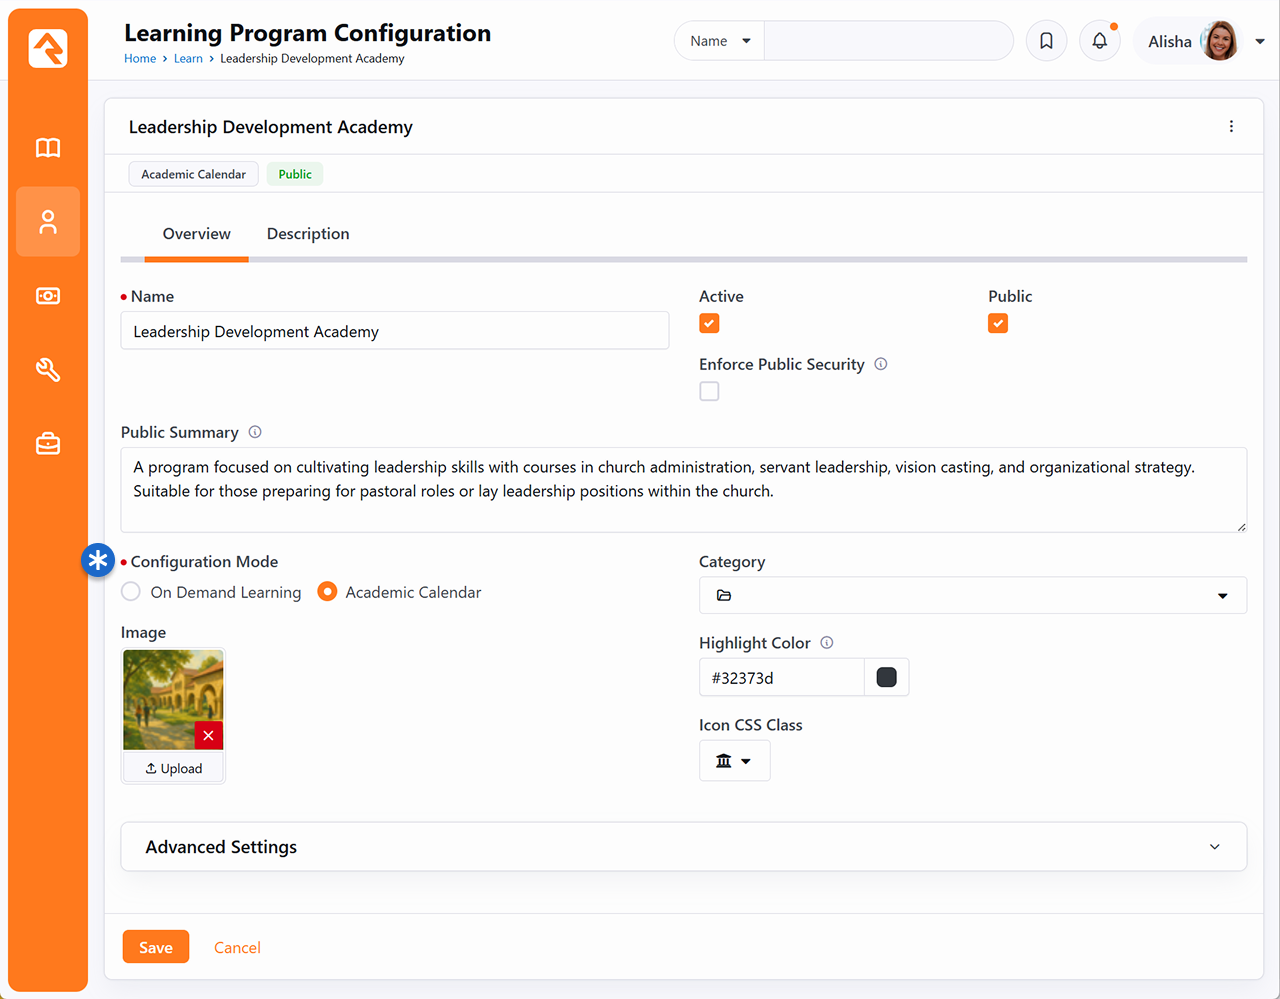
Task: Open the Icon CSS Class dropdown
Action: (x=734, y=761)
